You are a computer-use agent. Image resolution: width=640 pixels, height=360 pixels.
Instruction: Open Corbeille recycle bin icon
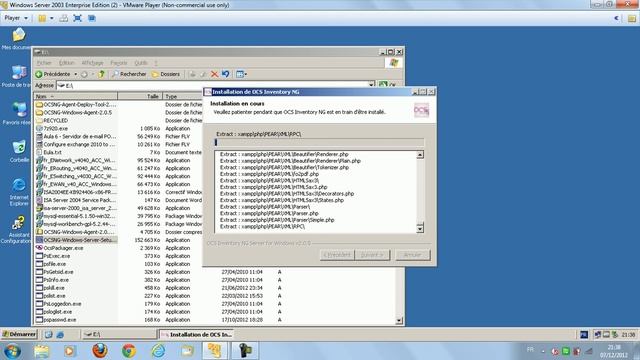tap(19, 151)
